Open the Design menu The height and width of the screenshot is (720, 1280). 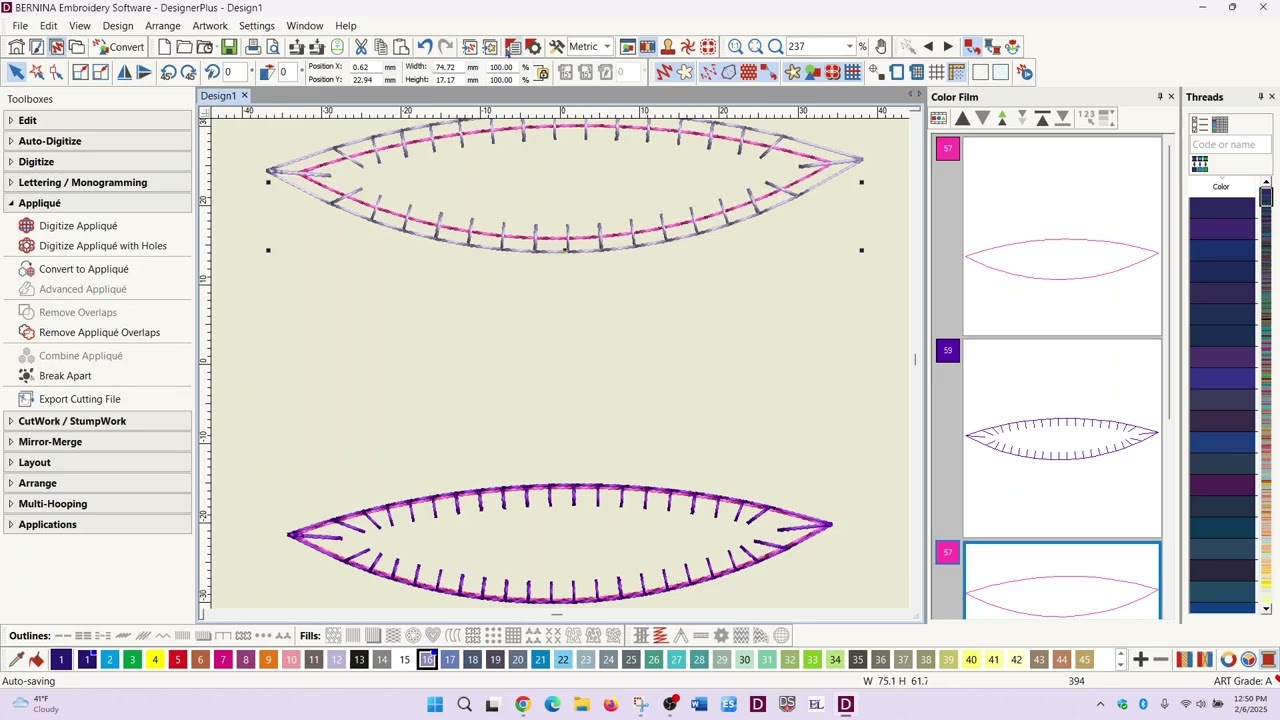(x=118, y=26)
